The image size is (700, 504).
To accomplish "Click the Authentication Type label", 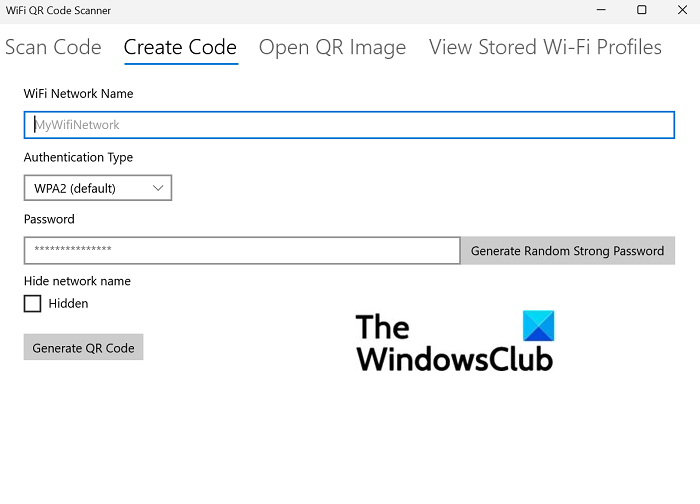I will pyautogui.click(x=78, y=157).
